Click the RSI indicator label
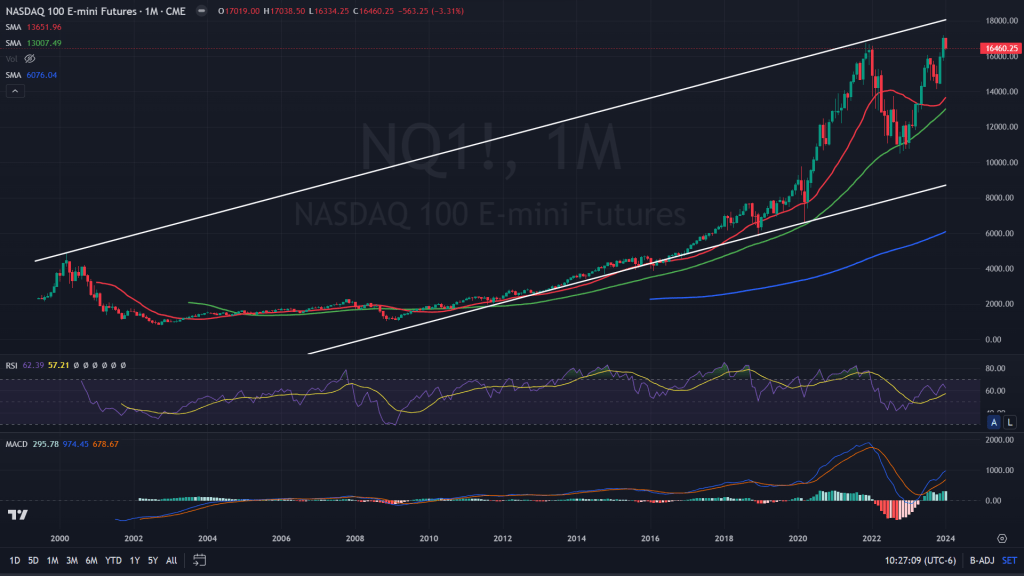This screenshot has width=1024, height=576. pos(13,366)
